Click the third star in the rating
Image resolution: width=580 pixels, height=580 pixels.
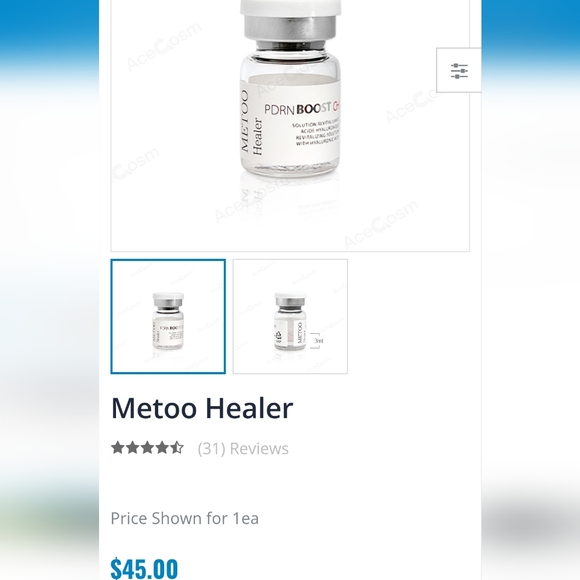pos(147,448)
